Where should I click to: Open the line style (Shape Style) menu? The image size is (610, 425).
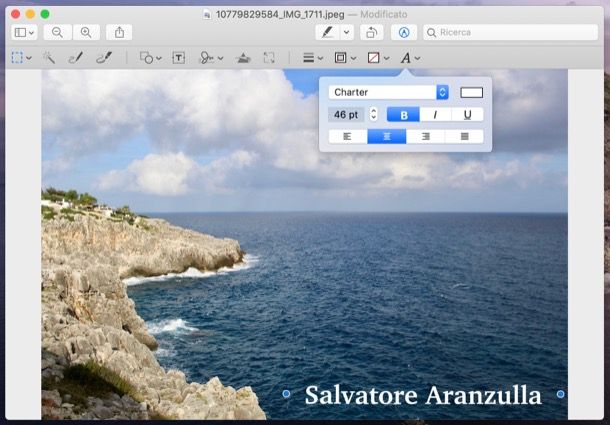point(309,58)
